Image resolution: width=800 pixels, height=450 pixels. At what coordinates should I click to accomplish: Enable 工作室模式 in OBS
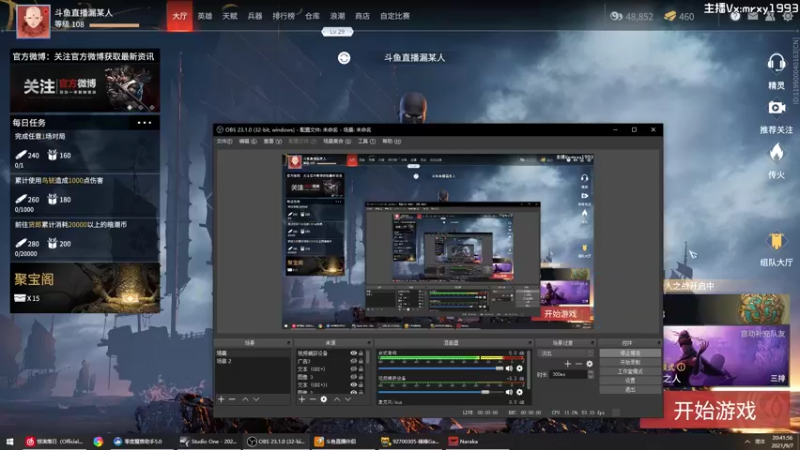pyautogui.click(x=630, y=371)
